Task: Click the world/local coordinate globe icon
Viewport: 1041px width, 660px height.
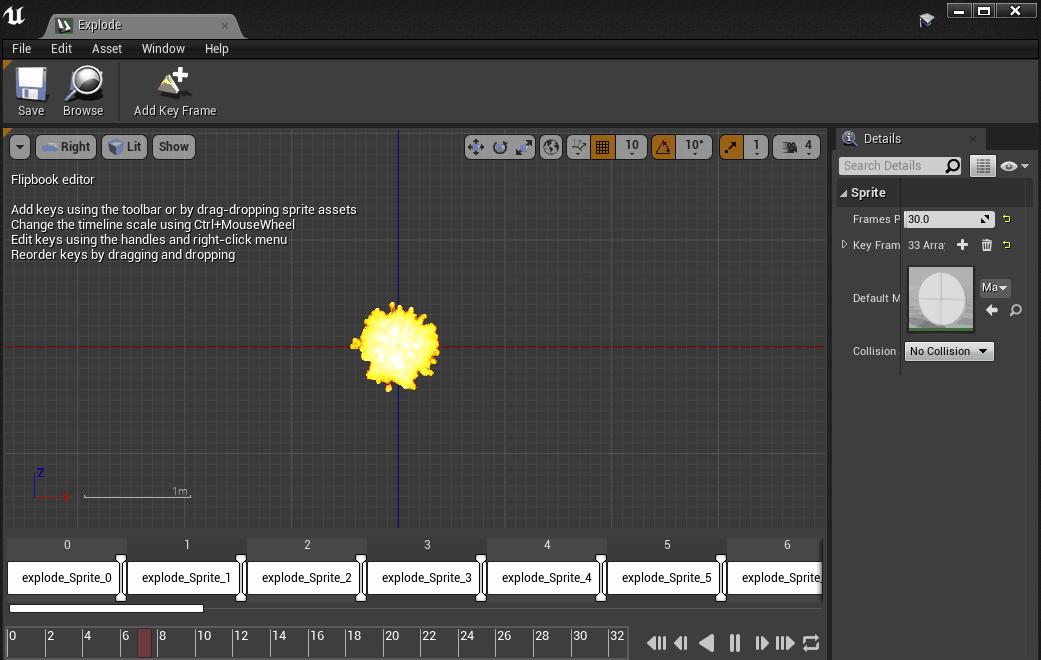Action: point(549,147)
